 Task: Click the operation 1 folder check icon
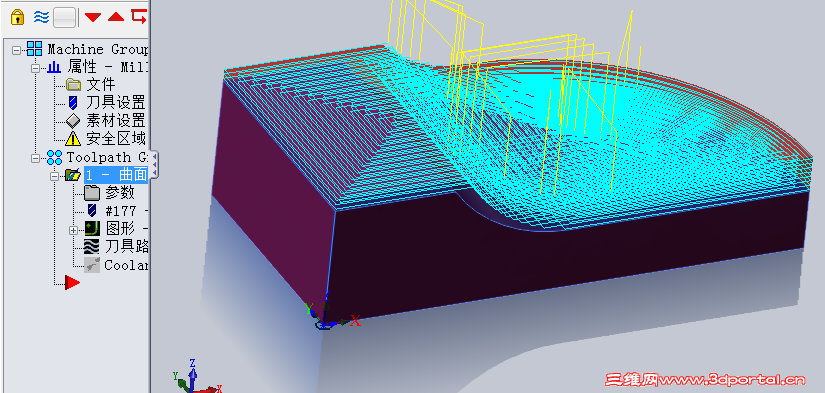point(73,175)
